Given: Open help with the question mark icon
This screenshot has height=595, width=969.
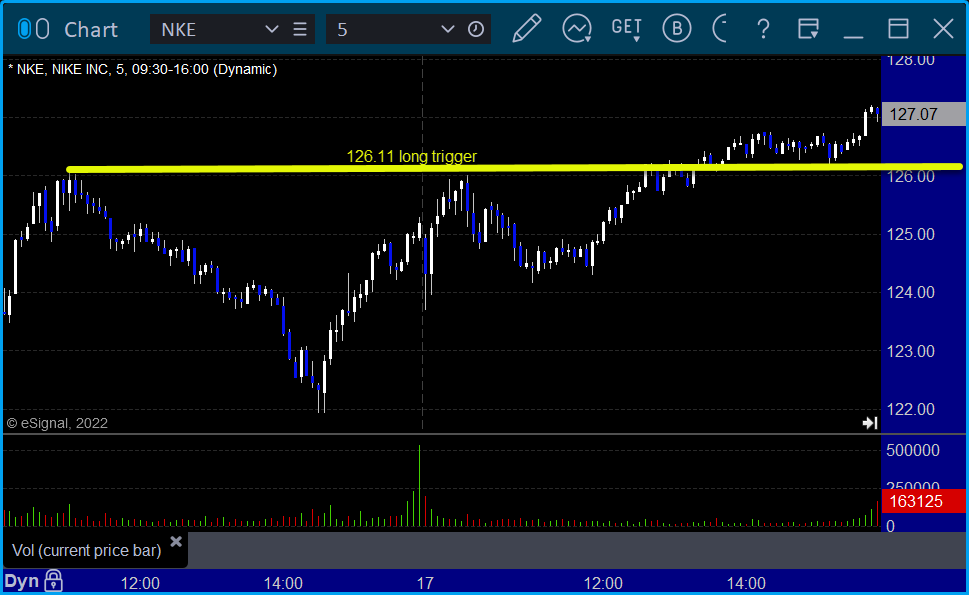Looking at the screenshot, I should [763, 29].
